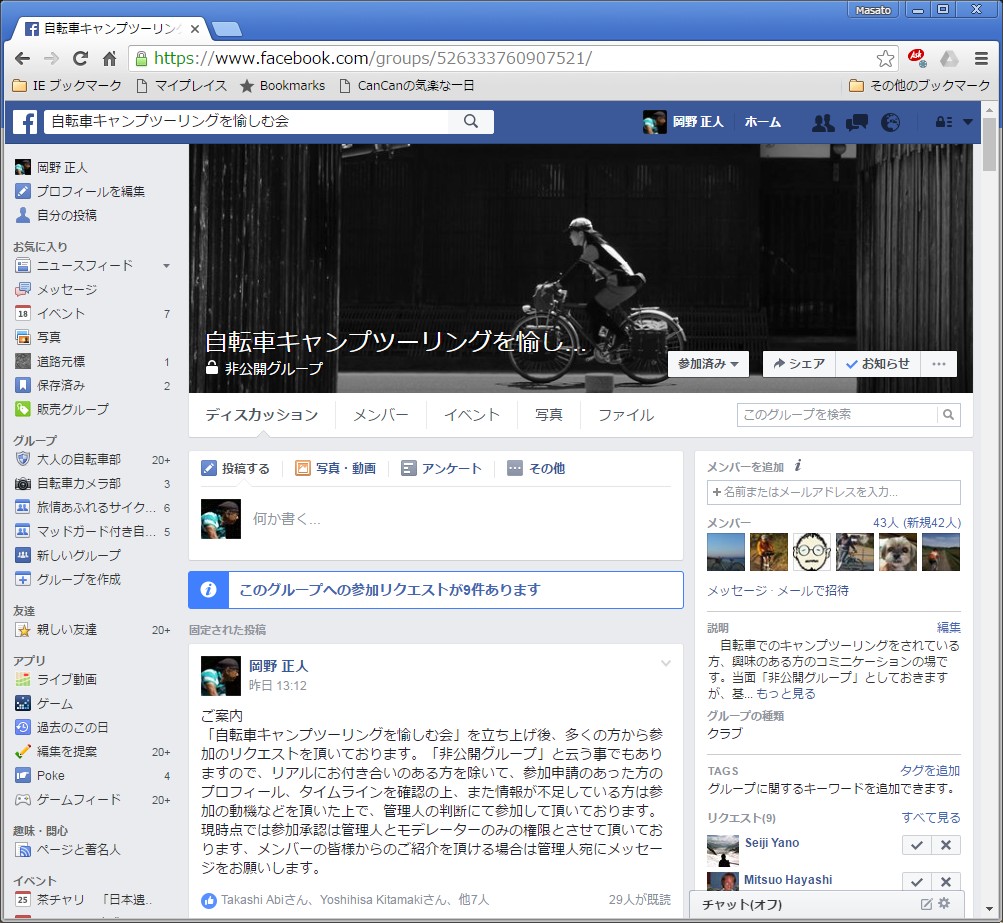
Task: Go to Chrome home page
Action: (x=109, y=59)
